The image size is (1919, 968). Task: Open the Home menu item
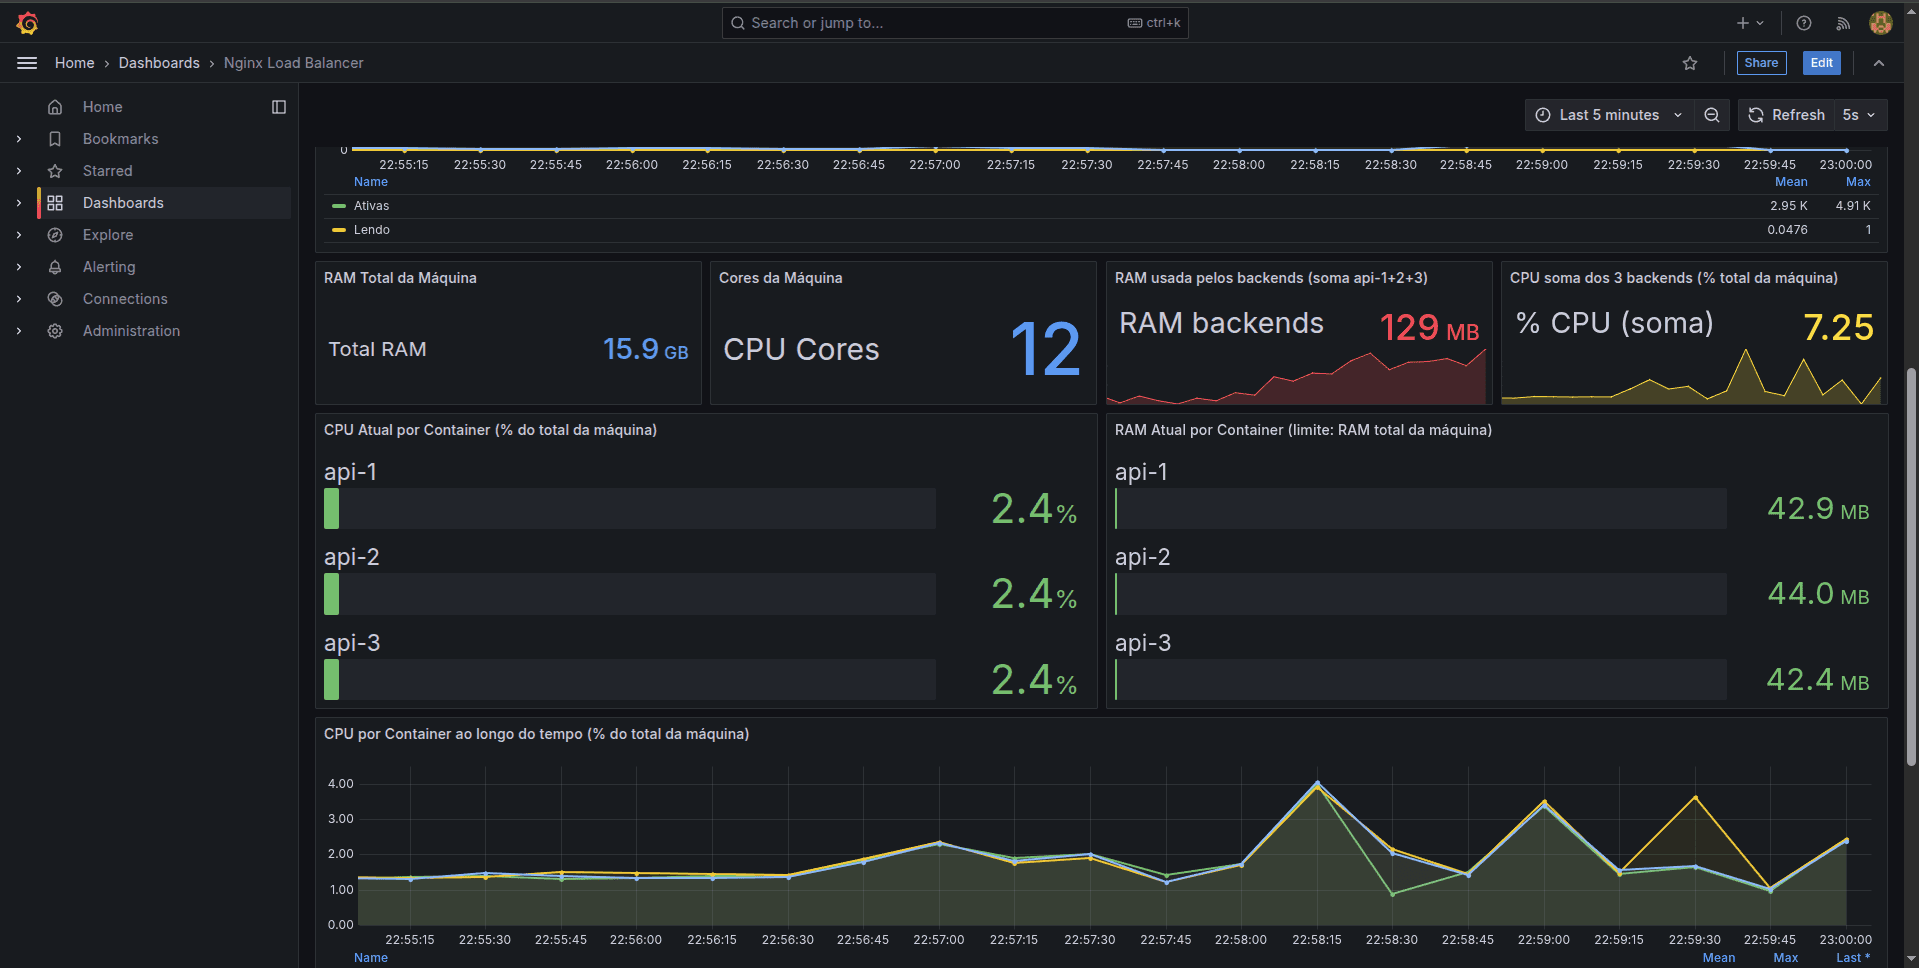[102, 107]
